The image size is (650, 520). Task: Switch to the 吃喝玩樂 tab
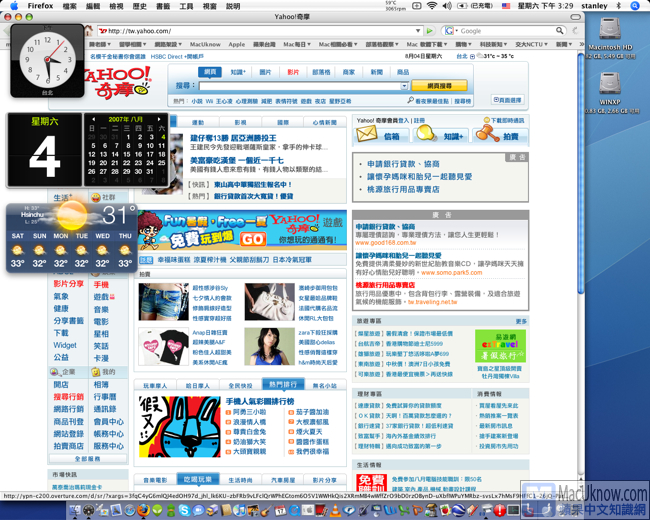tap(198, 479)
